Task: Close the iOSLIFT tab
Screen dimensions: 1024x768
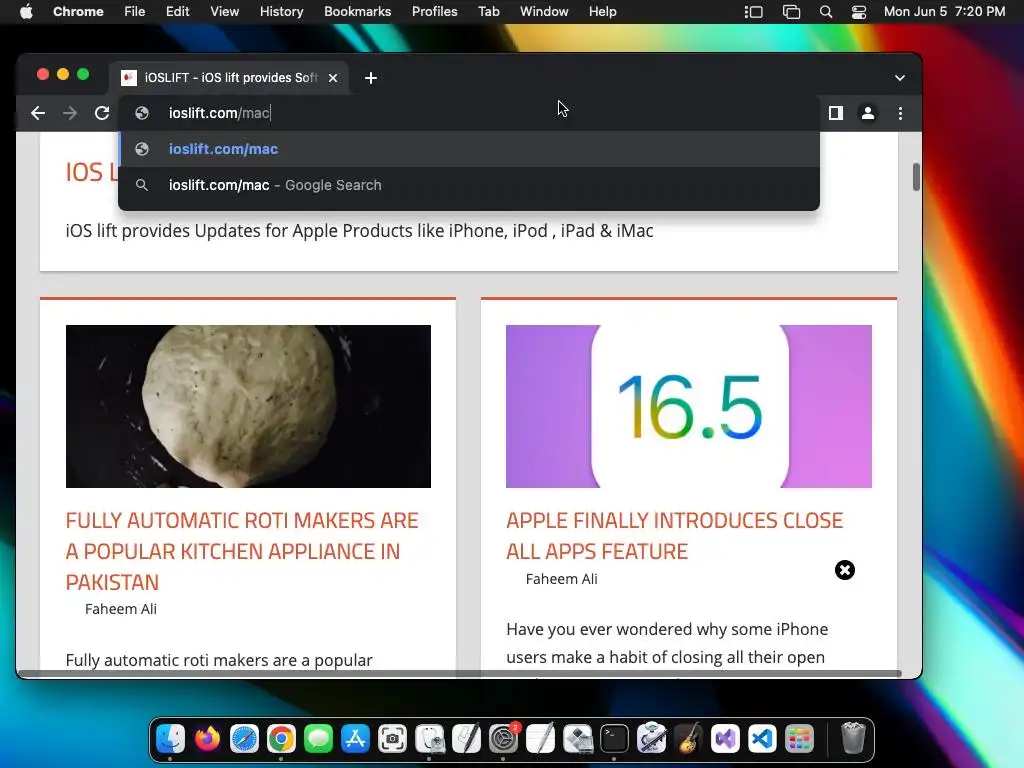Action: click(333, 78)
